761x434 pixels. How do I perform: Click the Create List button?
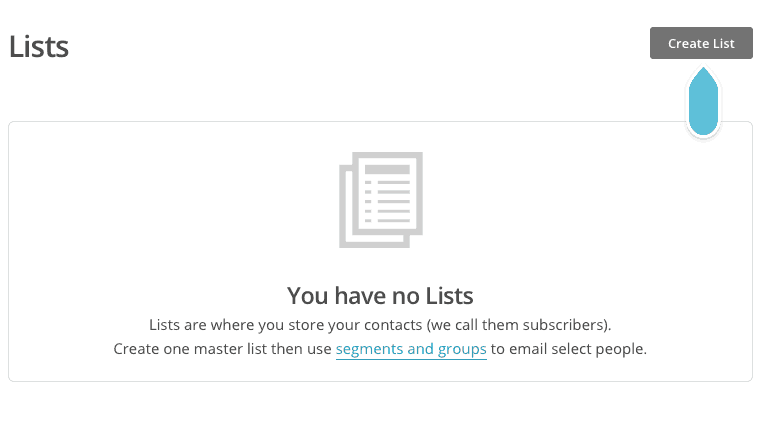click(700, 43)
